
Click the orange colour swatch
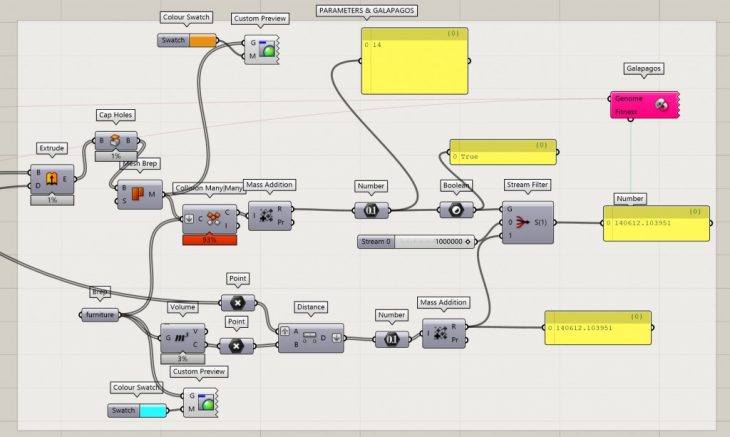pos(203,41)
